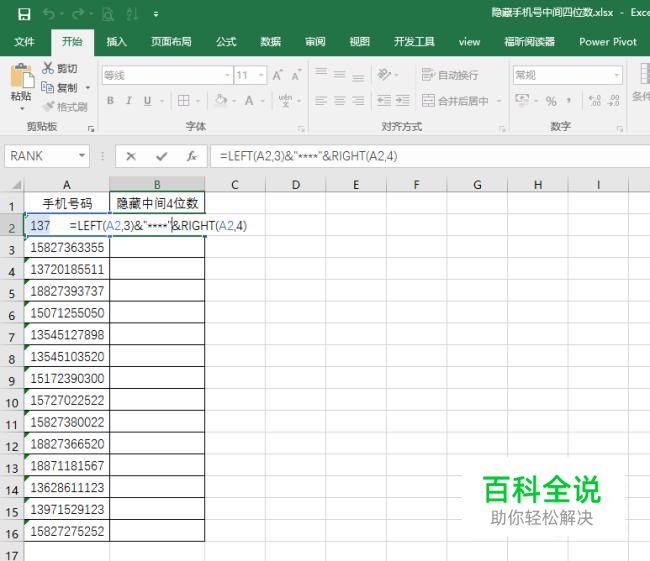Open the 剪贴板 clipboard dialog launcher
Screen dimensions: 650x561
(91, 129)
